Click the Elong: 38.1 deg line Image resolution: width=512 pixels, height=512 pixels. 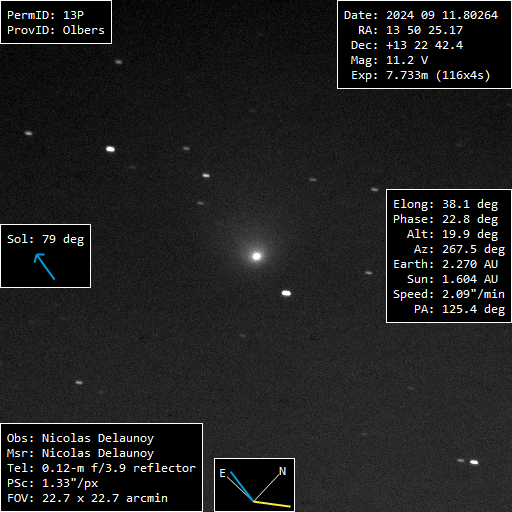click(445, 204)
